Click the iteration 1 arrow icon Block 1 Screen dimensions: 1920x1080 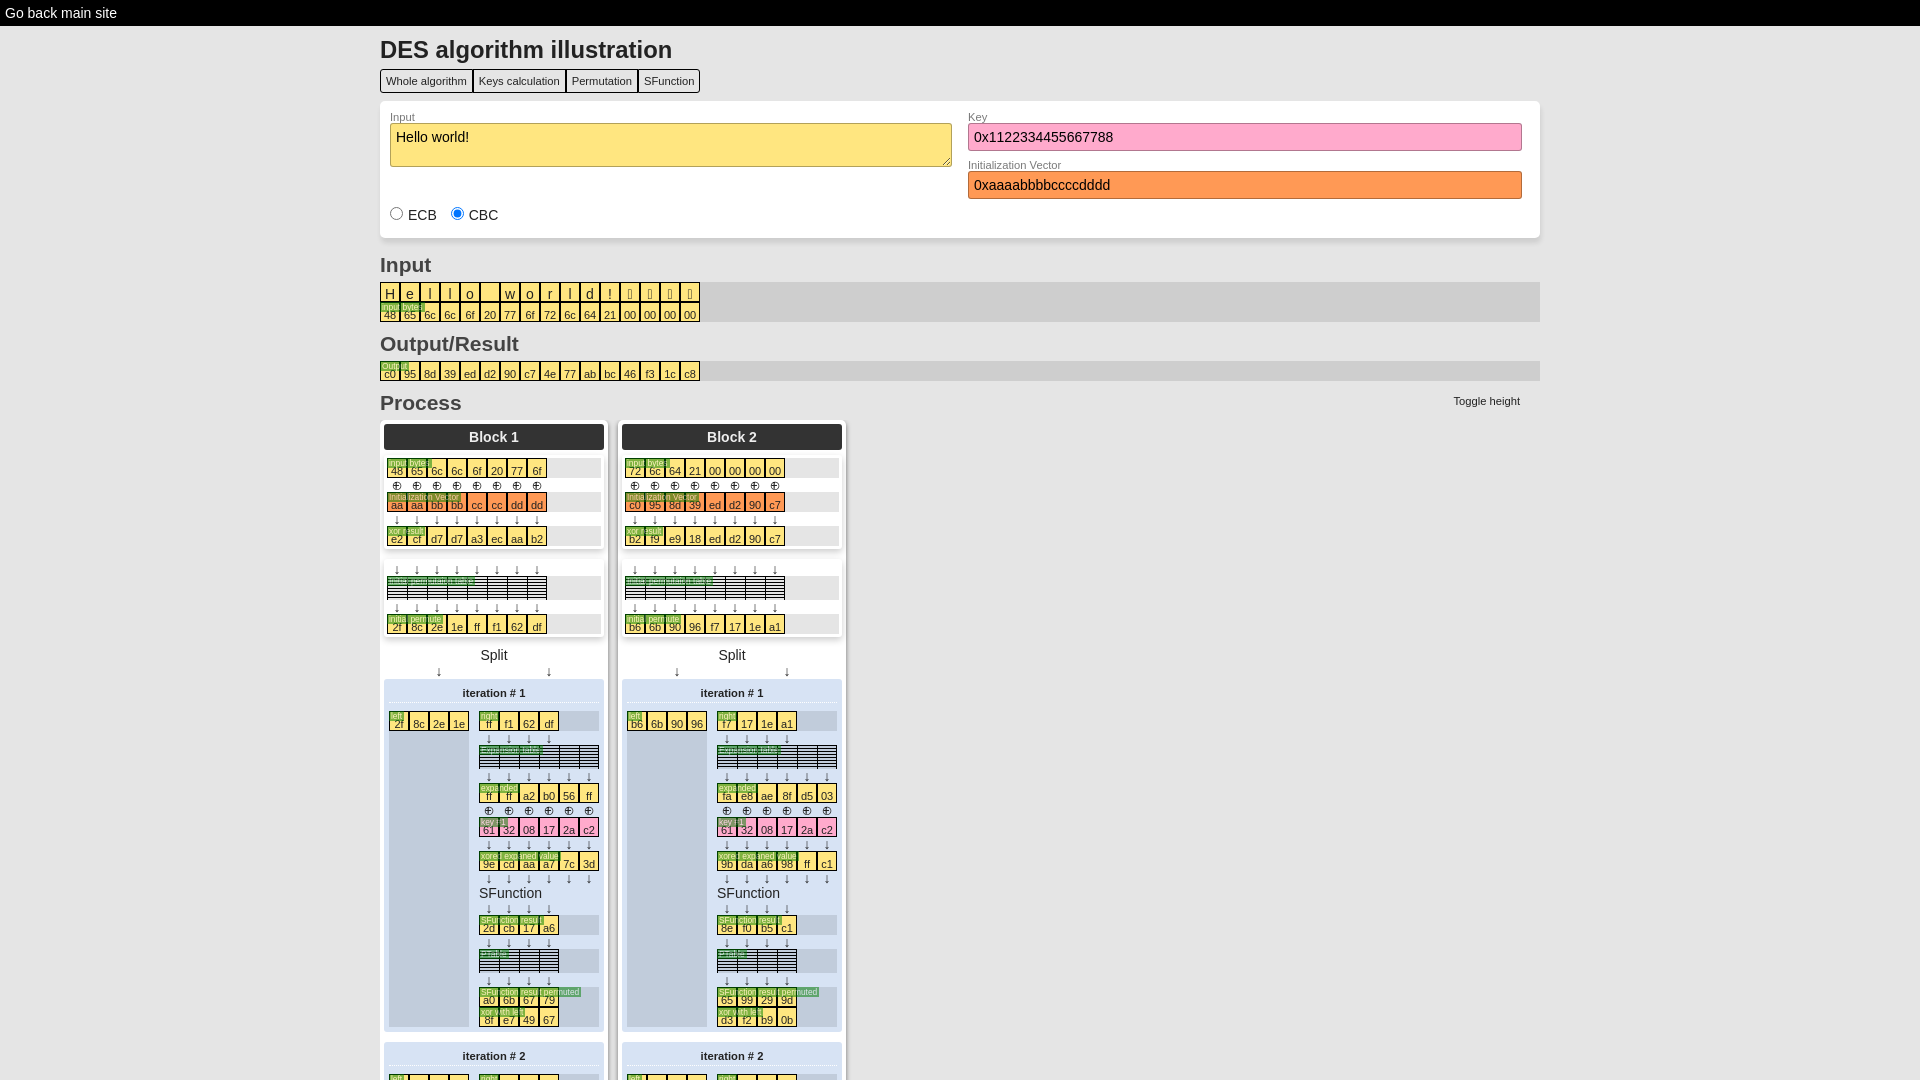(488, 737)
